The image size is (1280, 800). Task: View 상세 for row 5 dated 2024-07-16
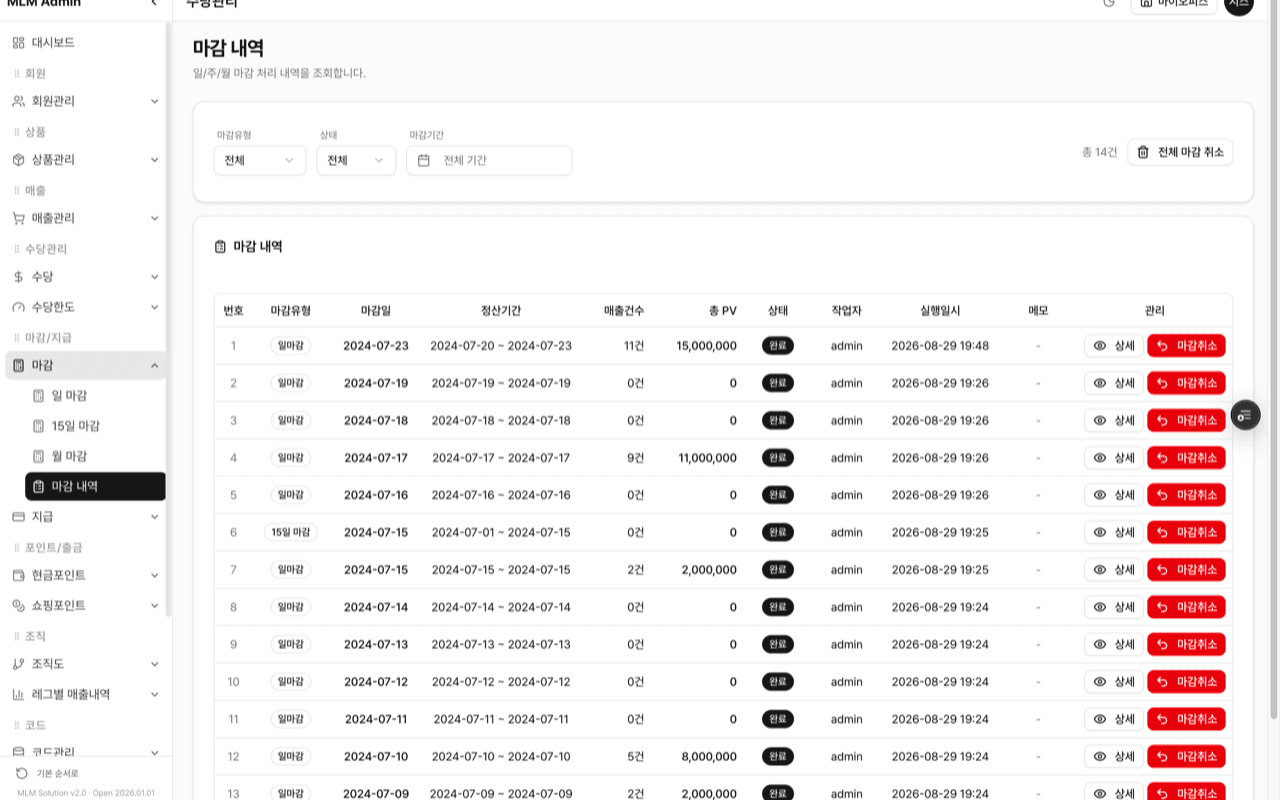(1114, 495)
